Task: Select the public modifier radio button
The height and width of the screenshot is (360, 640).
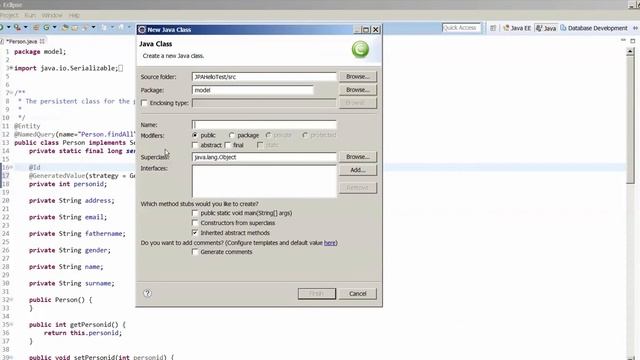Action: tap(195, 135)
